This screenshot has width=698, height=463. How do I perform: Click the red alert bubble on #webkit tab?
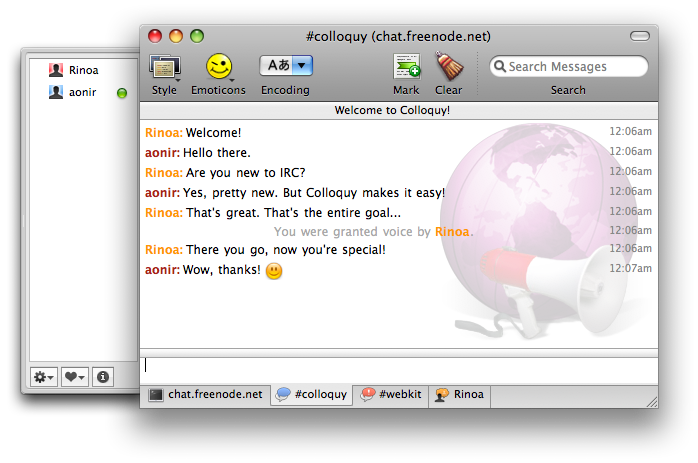(368, 394)
